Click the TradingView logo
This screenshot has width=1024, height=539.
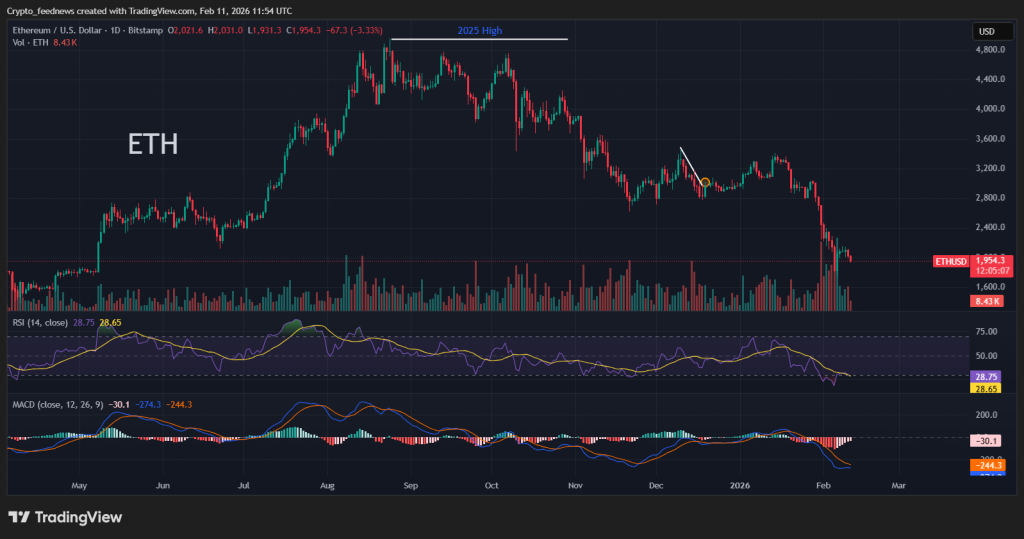click(x=65, y=517)
